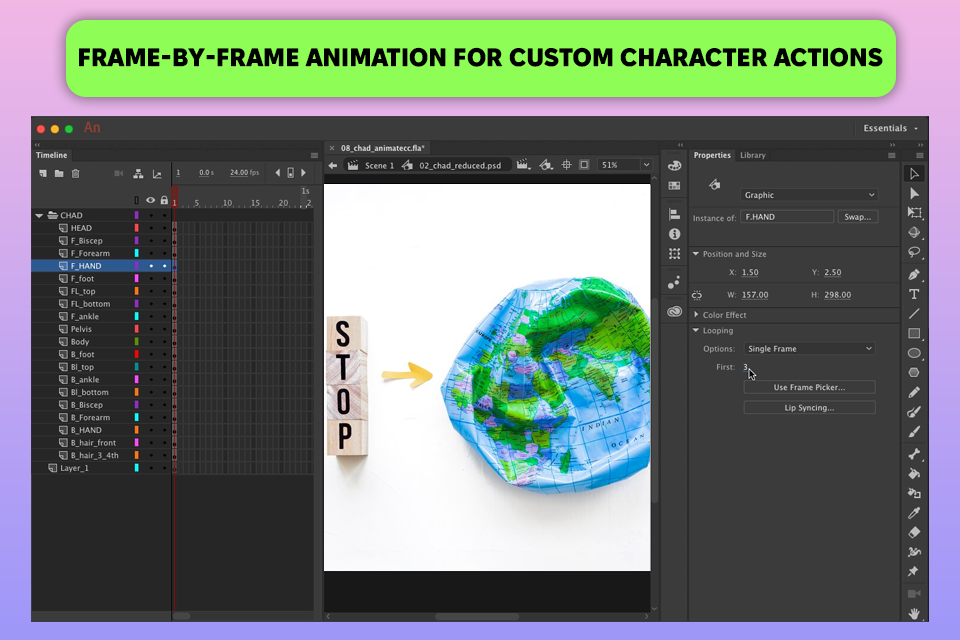Lock the Pelvis layer
Image resolution: width=960 pixels, height=640 pixels.
point(164,329)
